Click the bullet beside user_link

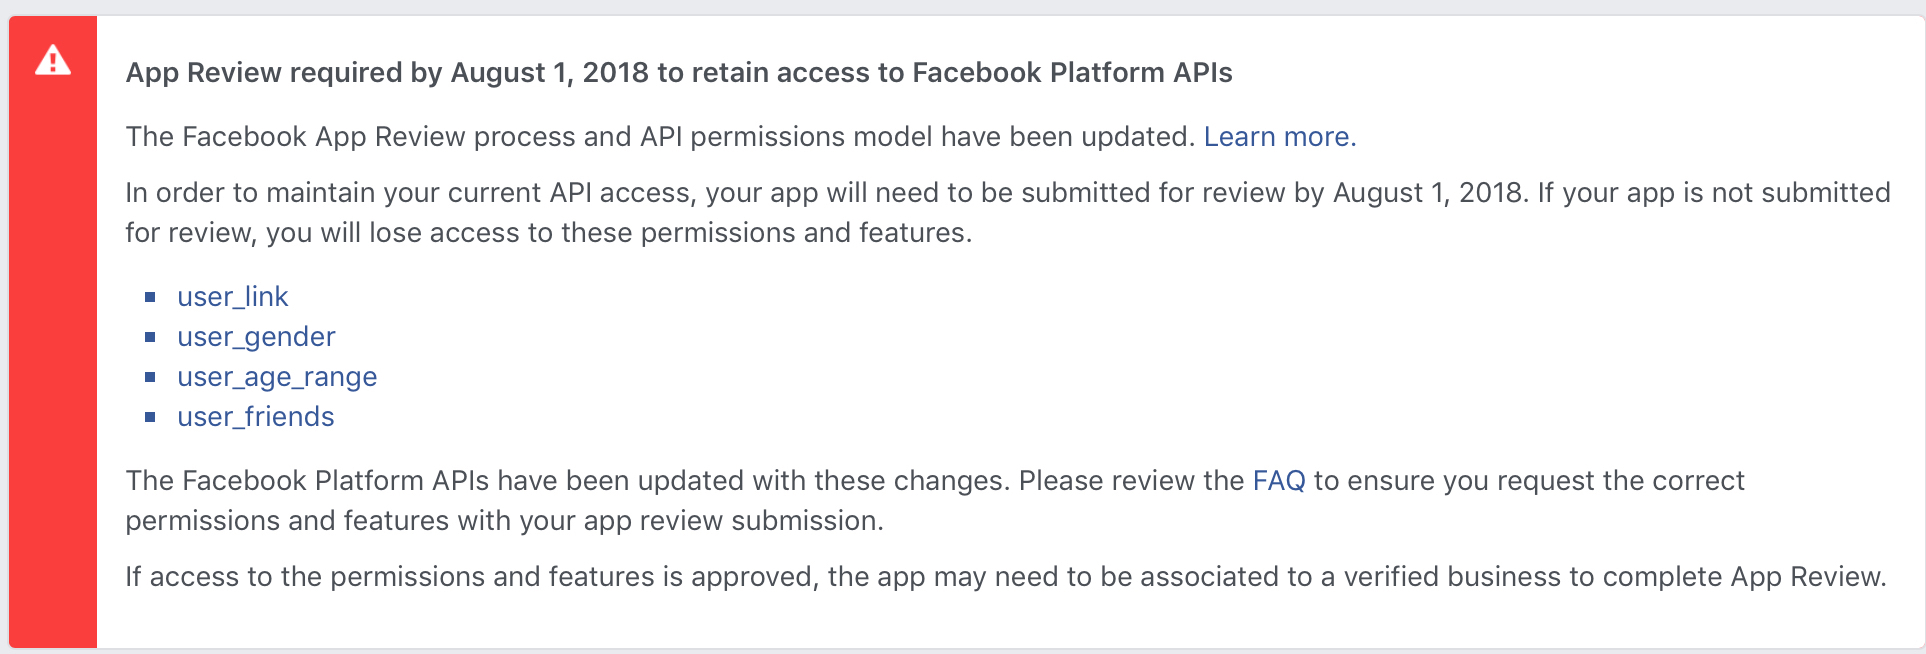coord(150,297)
